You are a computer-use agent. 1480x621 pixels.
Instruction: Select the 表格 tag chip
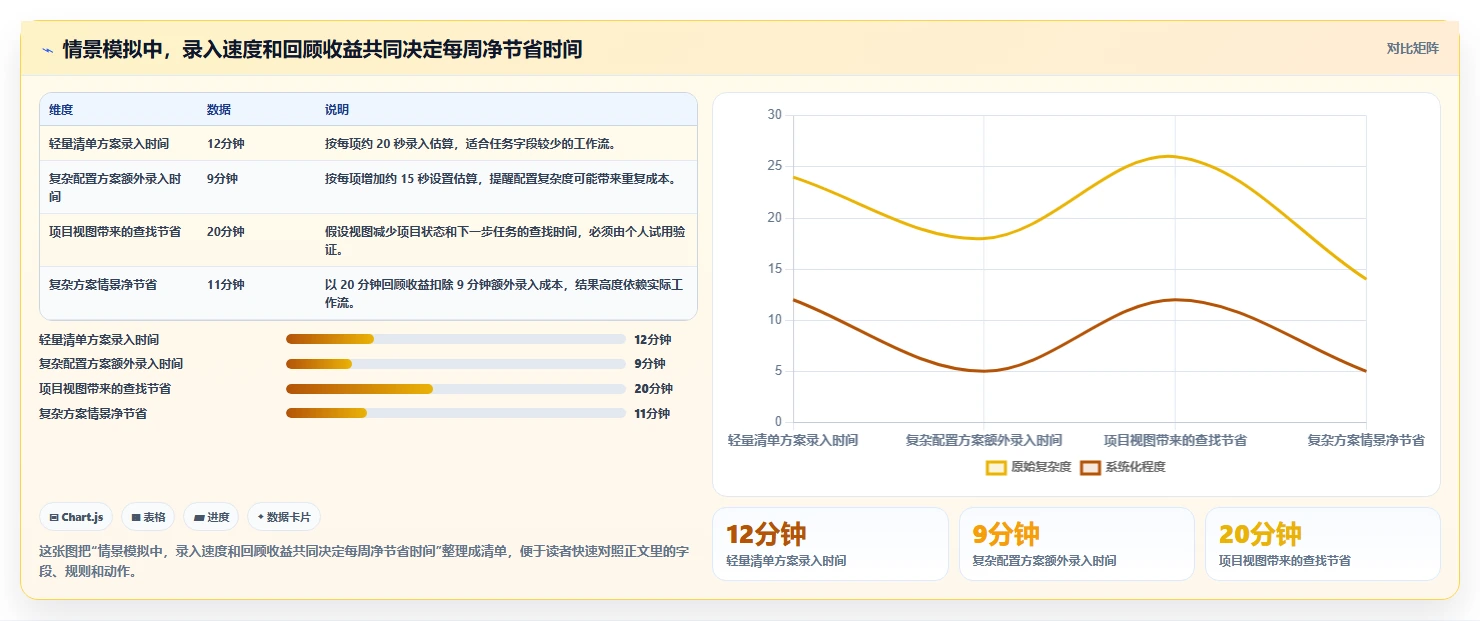(x=148, y=517)
